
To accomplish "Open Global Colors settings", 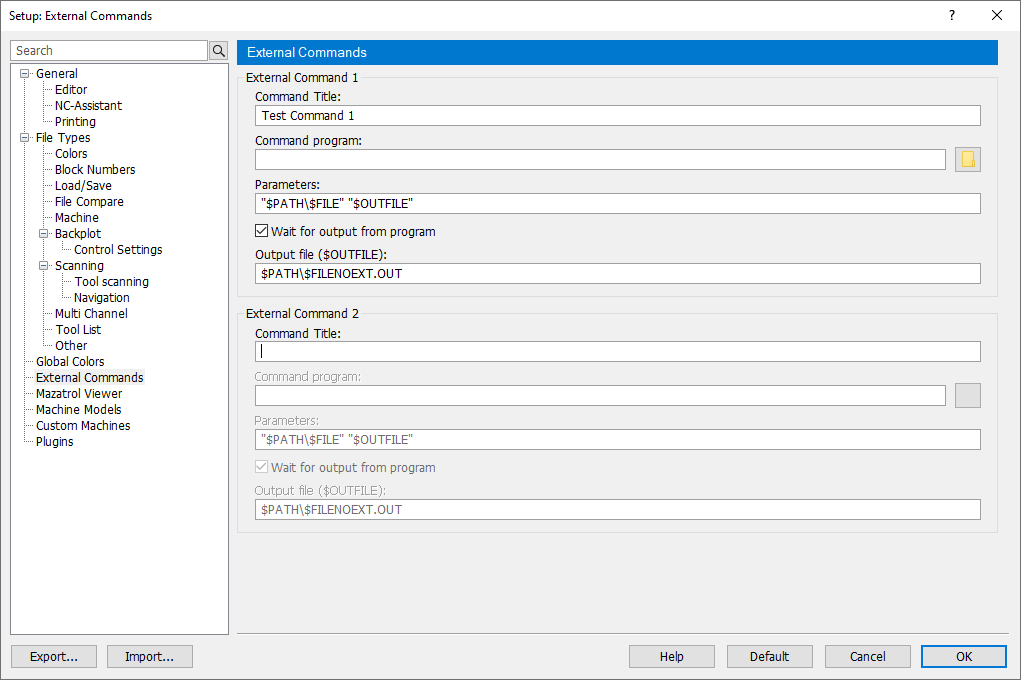I will pyautogui.click(x=70, y=361).
